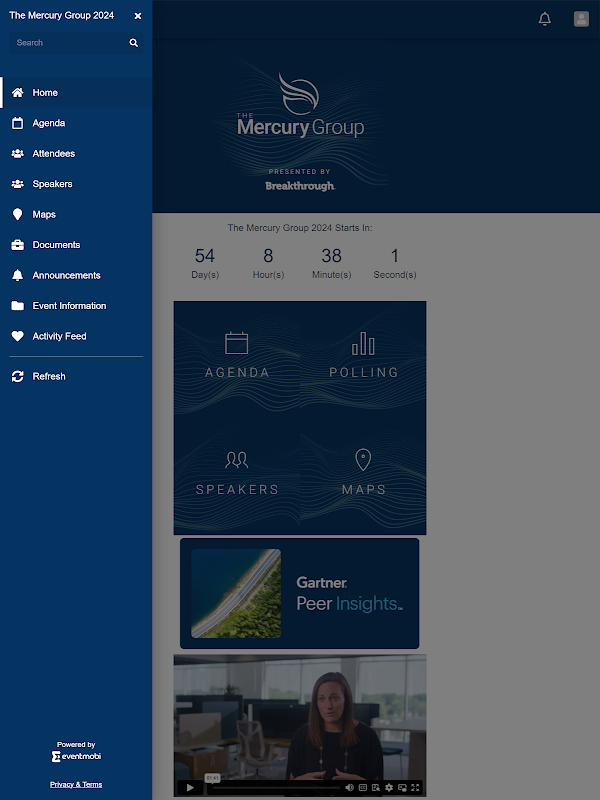Open Maps from the sidebar
The height and width of the screenshot is (800, 600).
pos(77,214)
